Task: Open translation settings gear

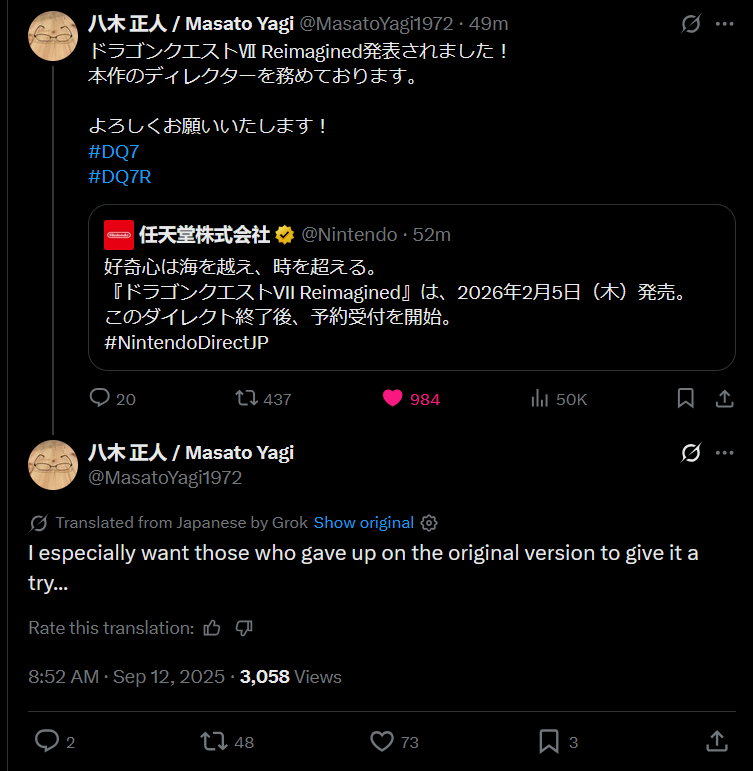Action: (429, 522)
